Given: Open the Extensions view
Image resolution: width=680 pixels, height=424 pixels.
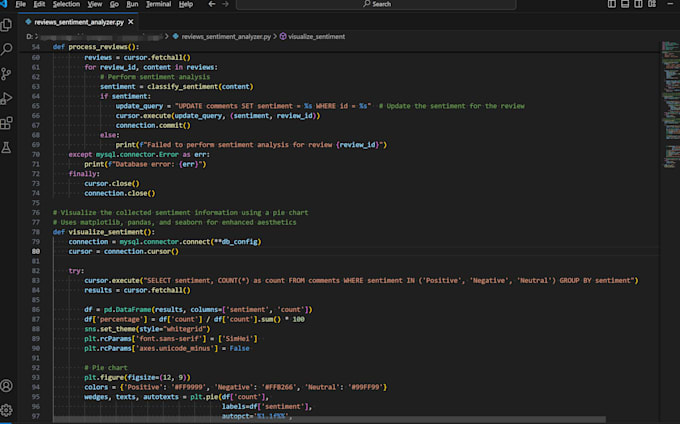Looking at the screenshot, I should tap(7, 123).
